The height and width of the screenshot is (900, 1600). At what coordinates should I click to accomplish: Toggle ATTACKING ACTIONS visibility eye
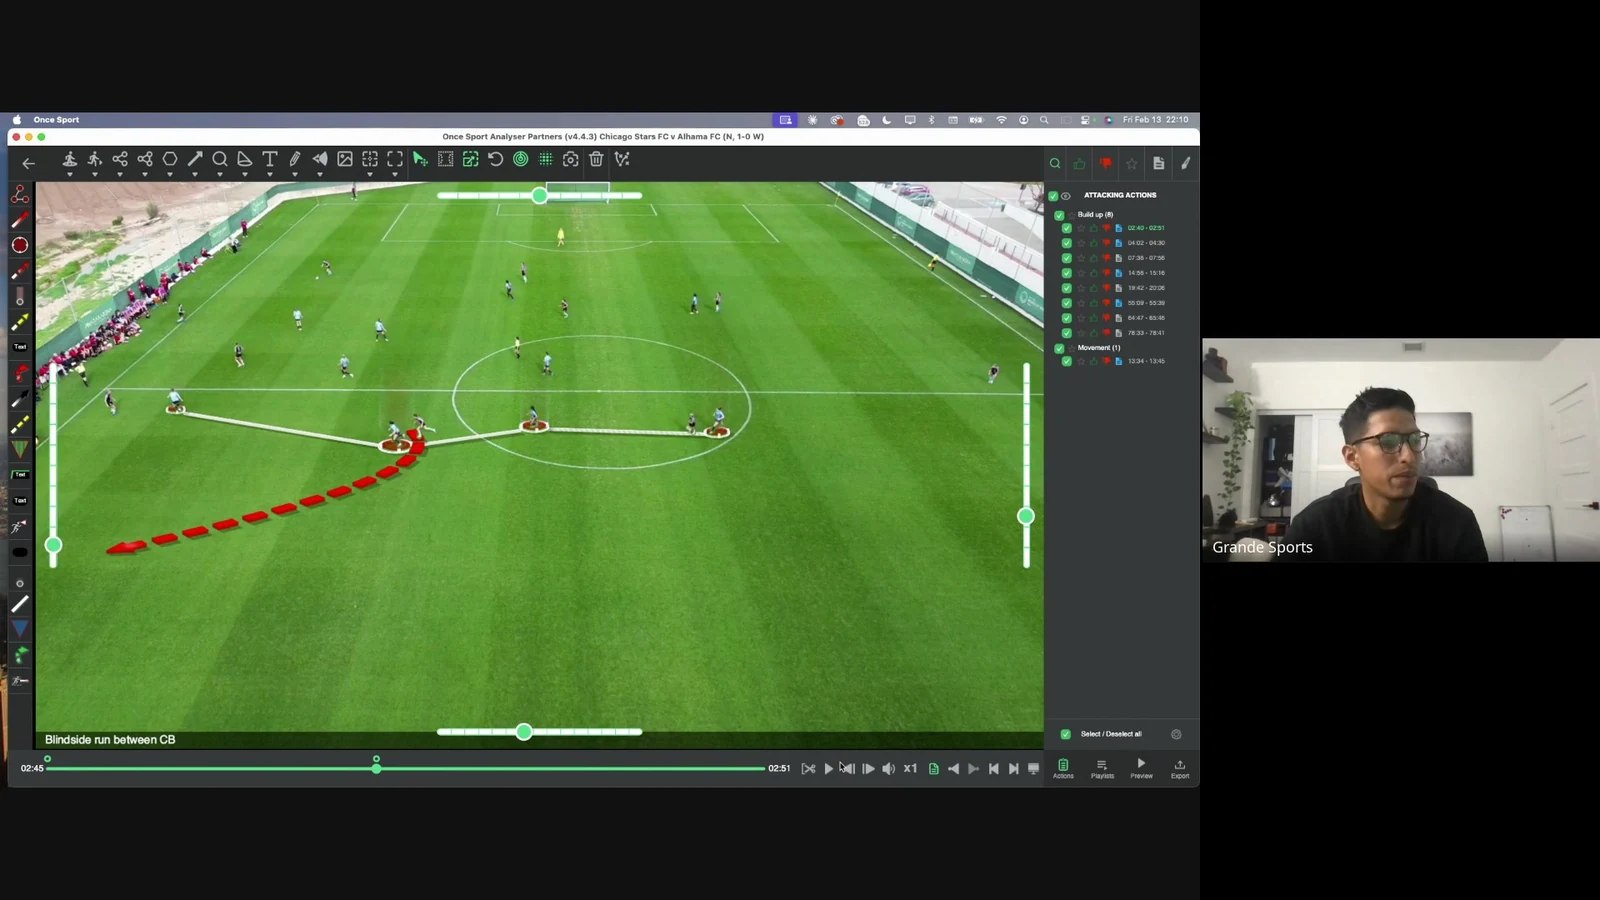(1066, 196)
